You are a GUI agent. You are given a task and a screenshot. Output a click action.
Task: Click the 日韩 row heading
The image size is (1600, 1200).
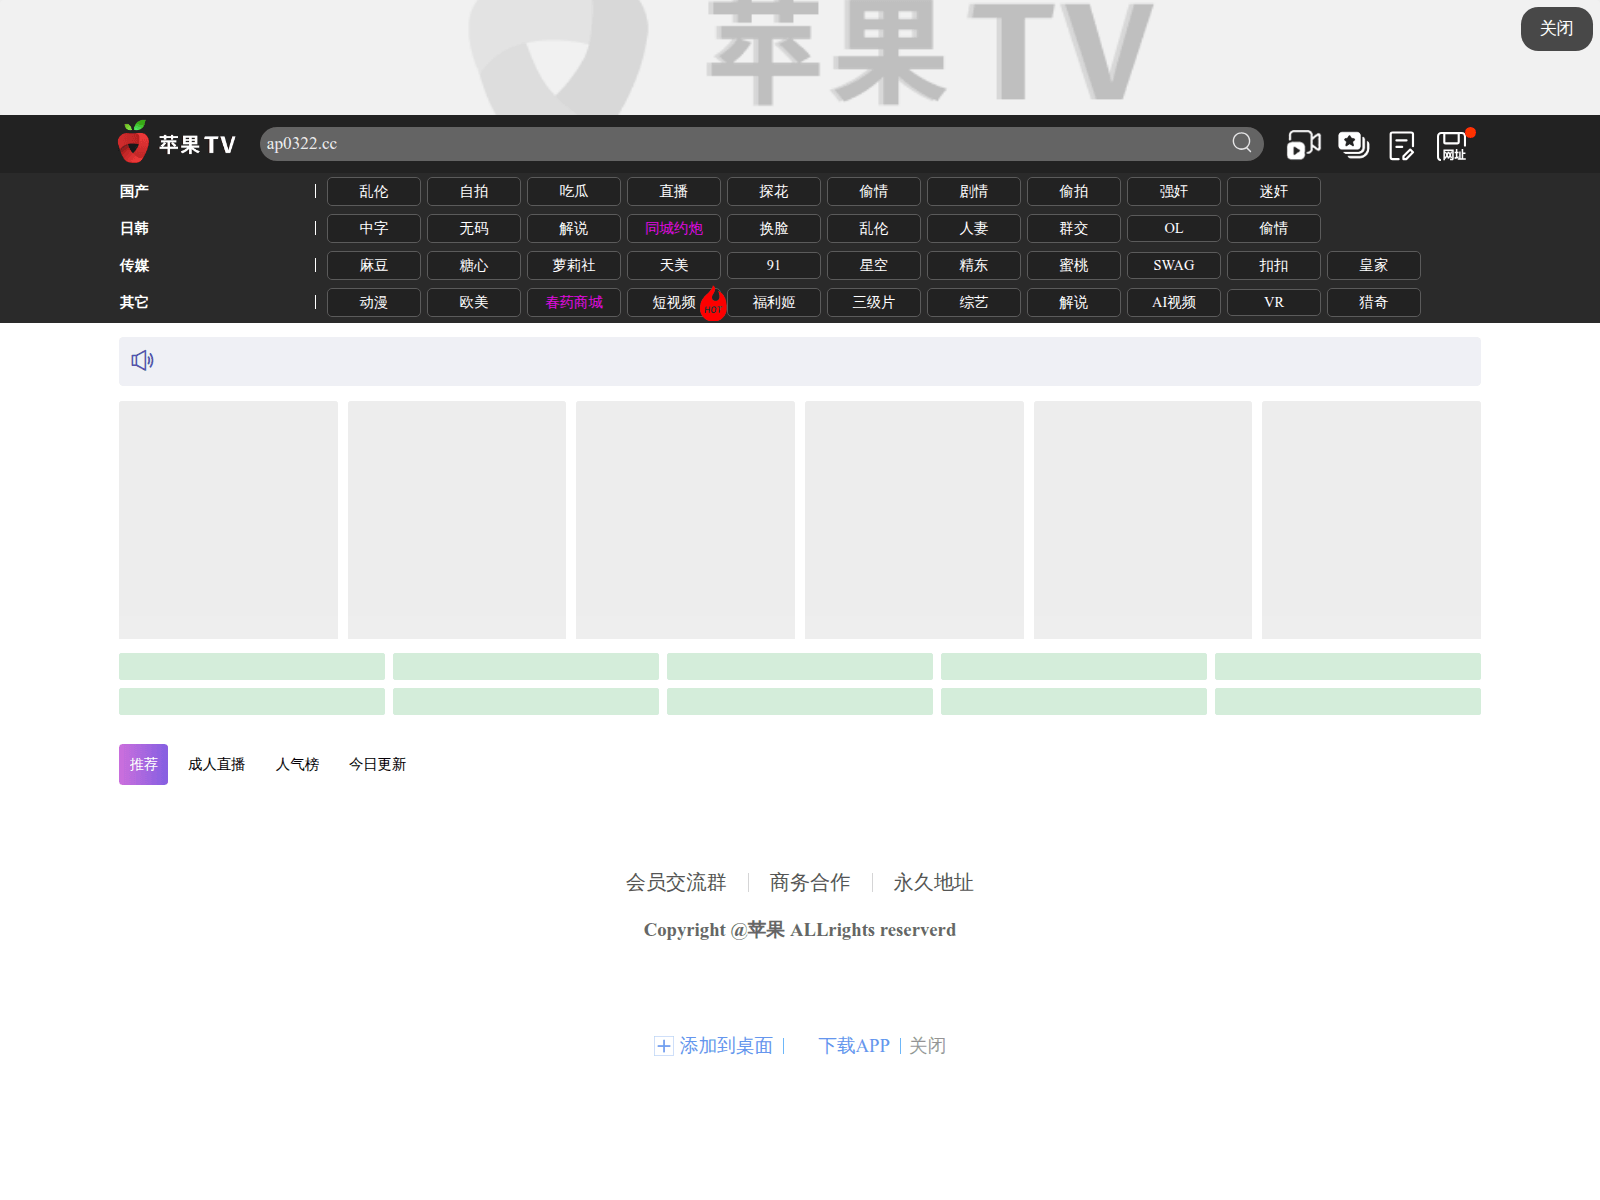(134, 228)
